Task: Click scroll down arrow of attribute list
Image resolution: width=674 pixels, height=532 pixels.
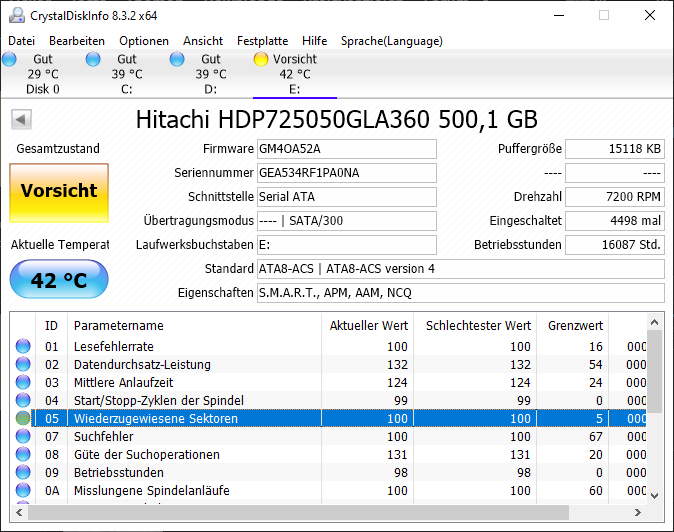Action: point(655,495)
